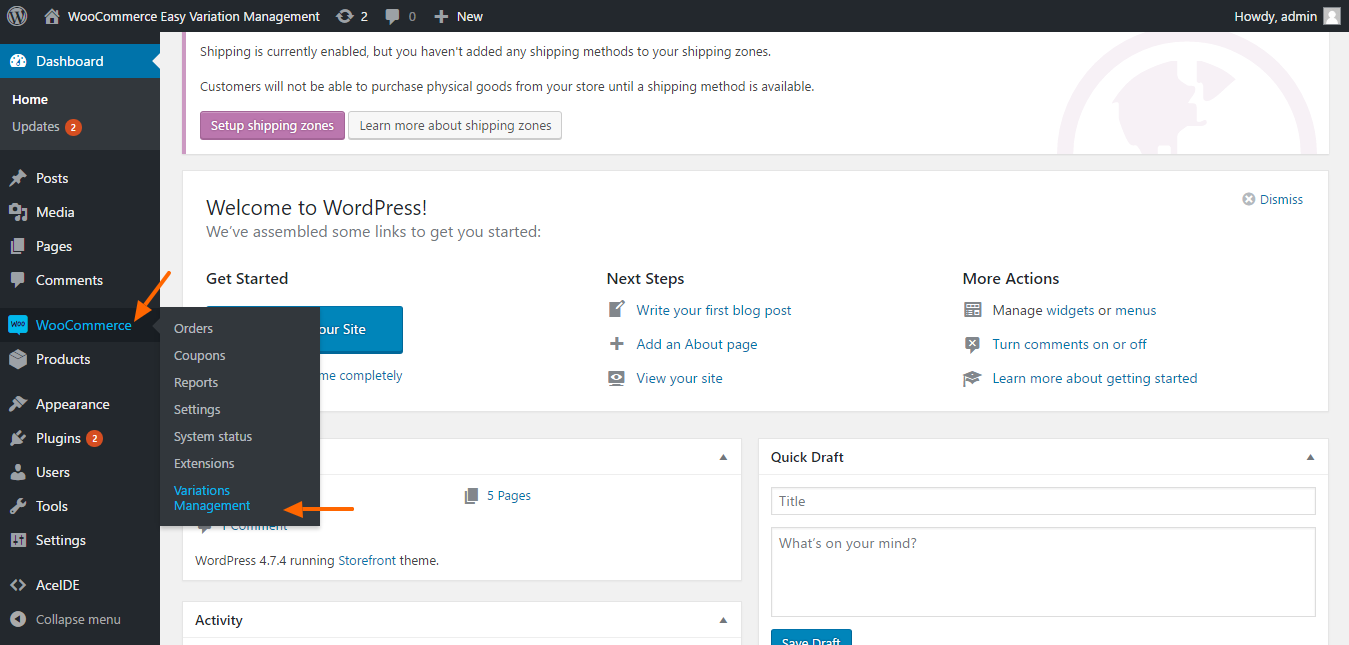Select Coupons from WooCommerce submenu
1349x645 pixels.
199,355
